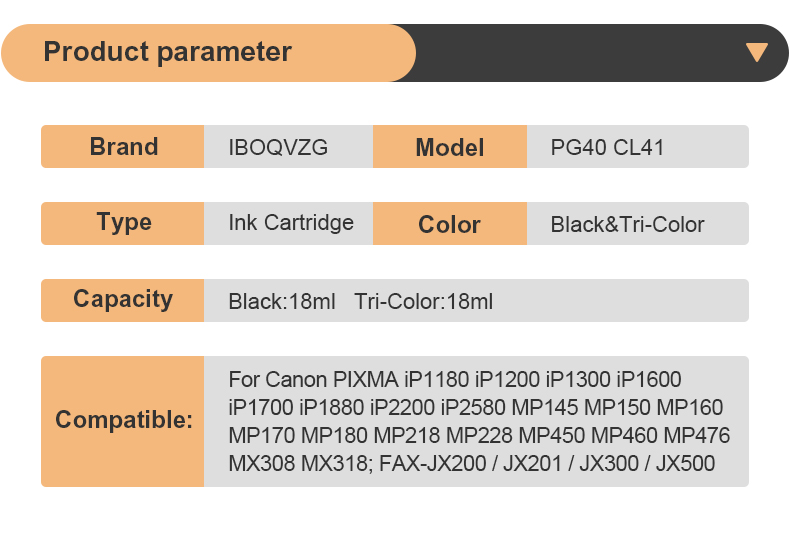Click the Tri-Color:18ml capacity text
The height and width of the screenshot is (551, 790).
pos(423,301)
